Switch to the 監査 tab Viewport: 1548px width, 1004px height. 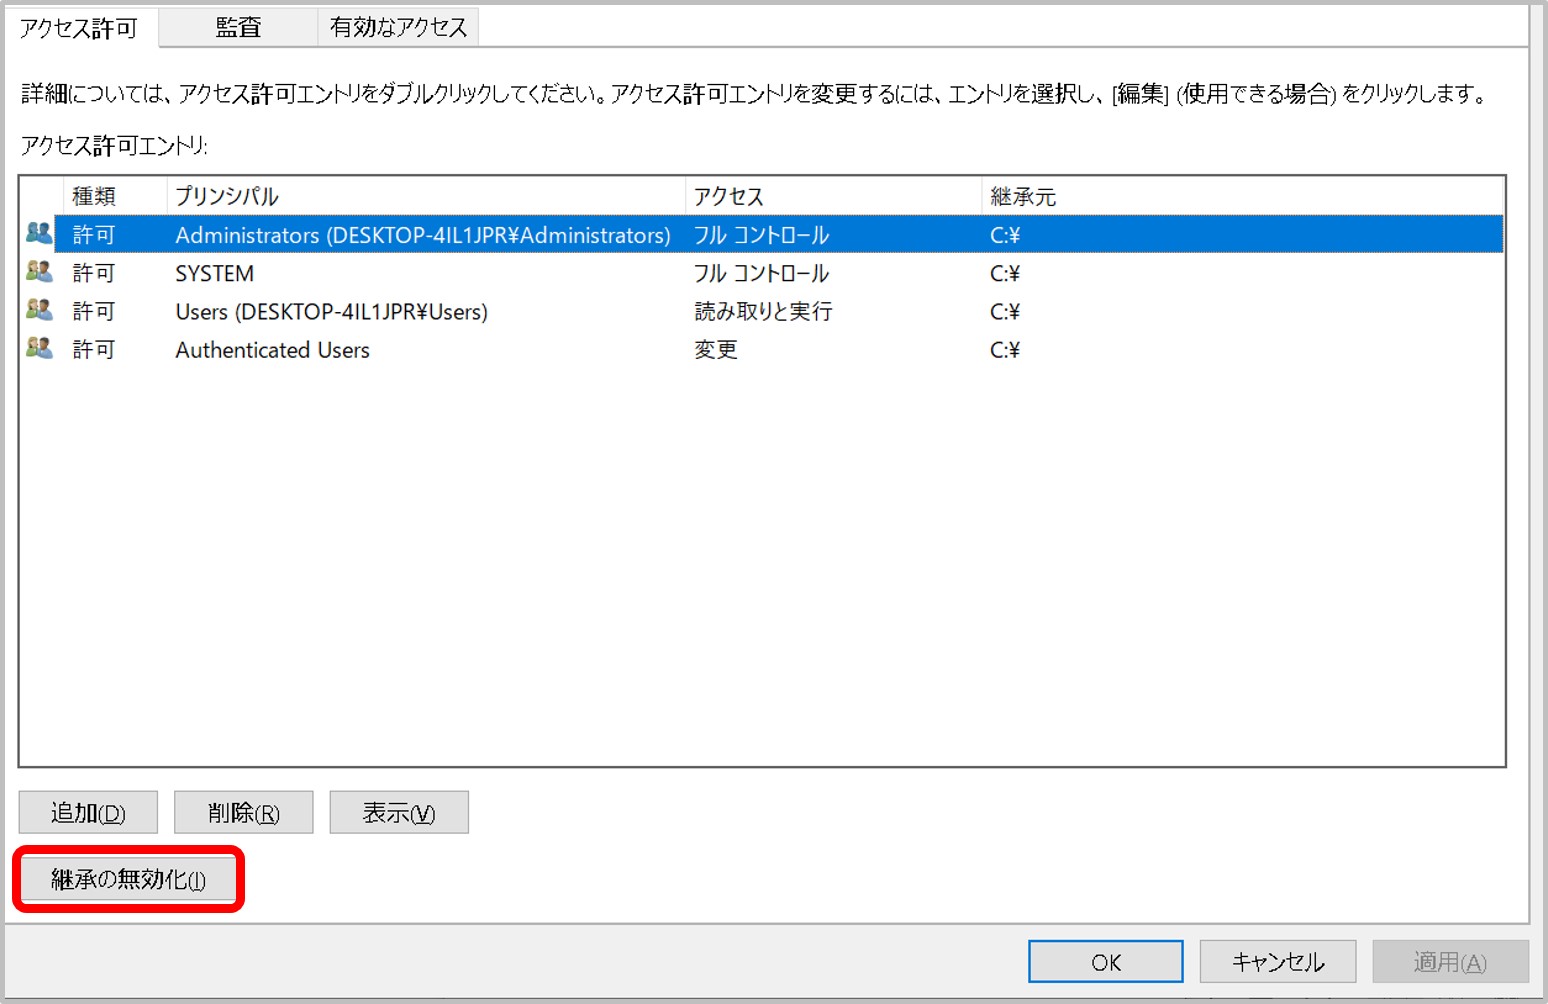pos(238,27)
